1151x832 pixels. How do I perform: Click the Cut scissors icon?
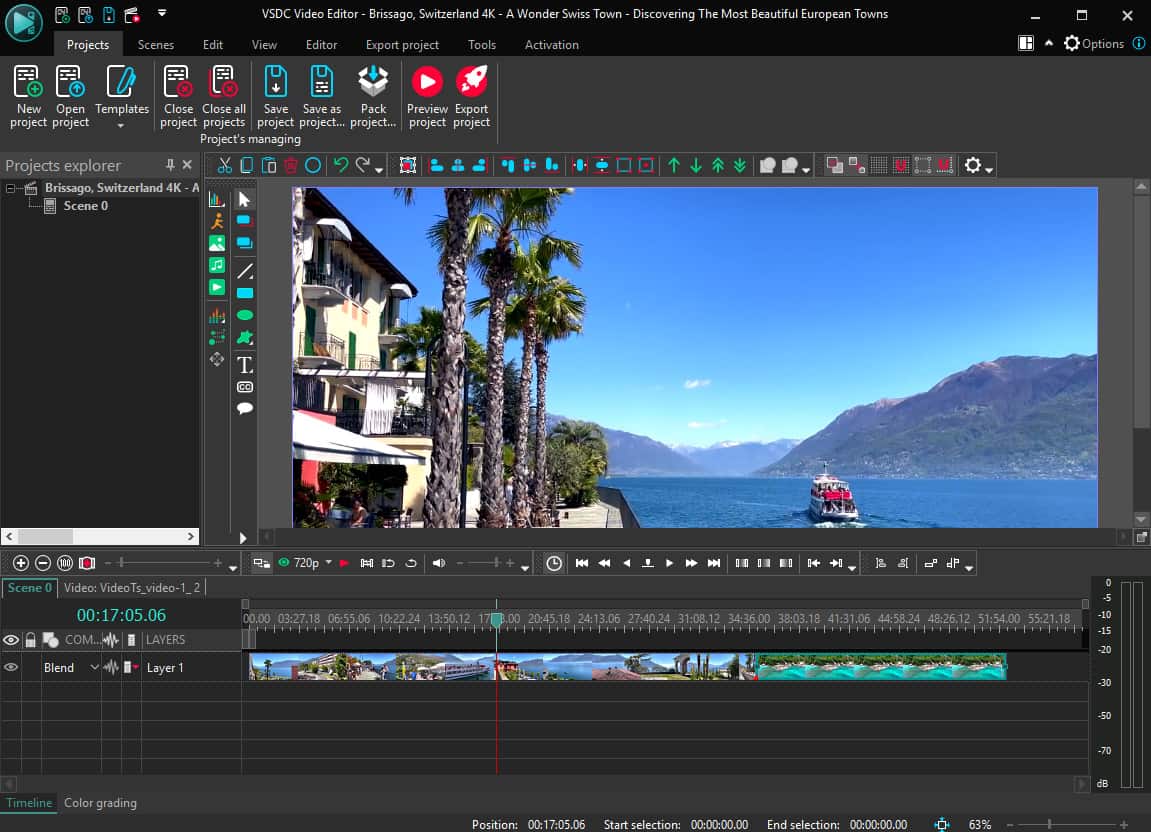(x=225, y=166)
